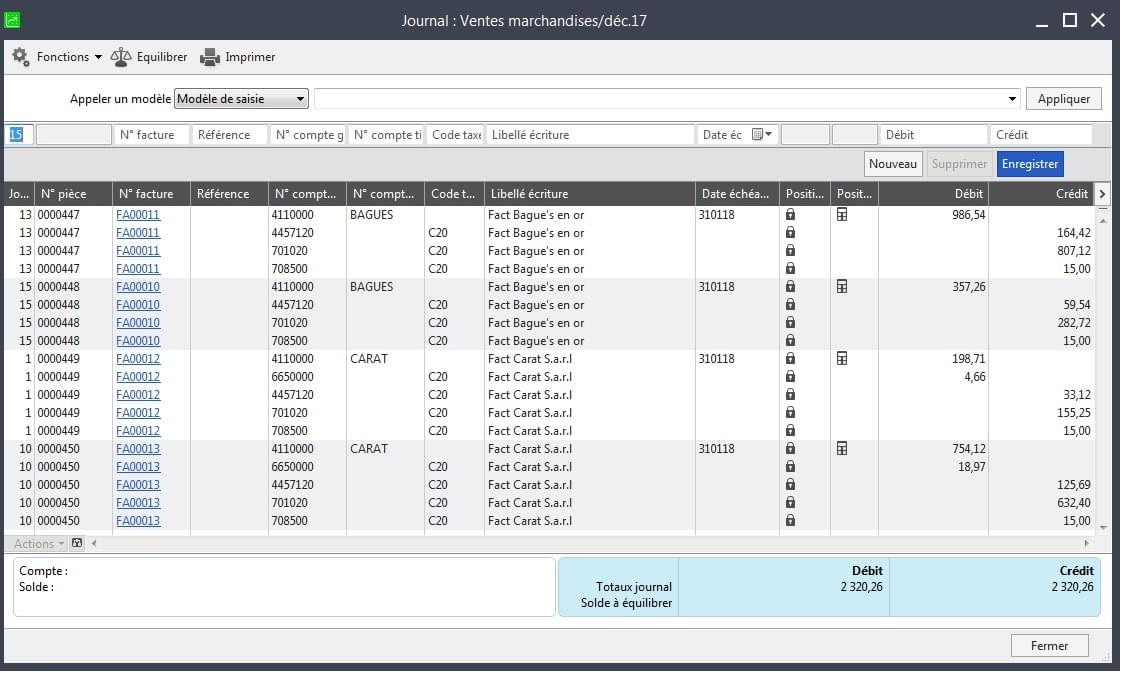Click the lock icon on the 632,40 row

[790, 503]
